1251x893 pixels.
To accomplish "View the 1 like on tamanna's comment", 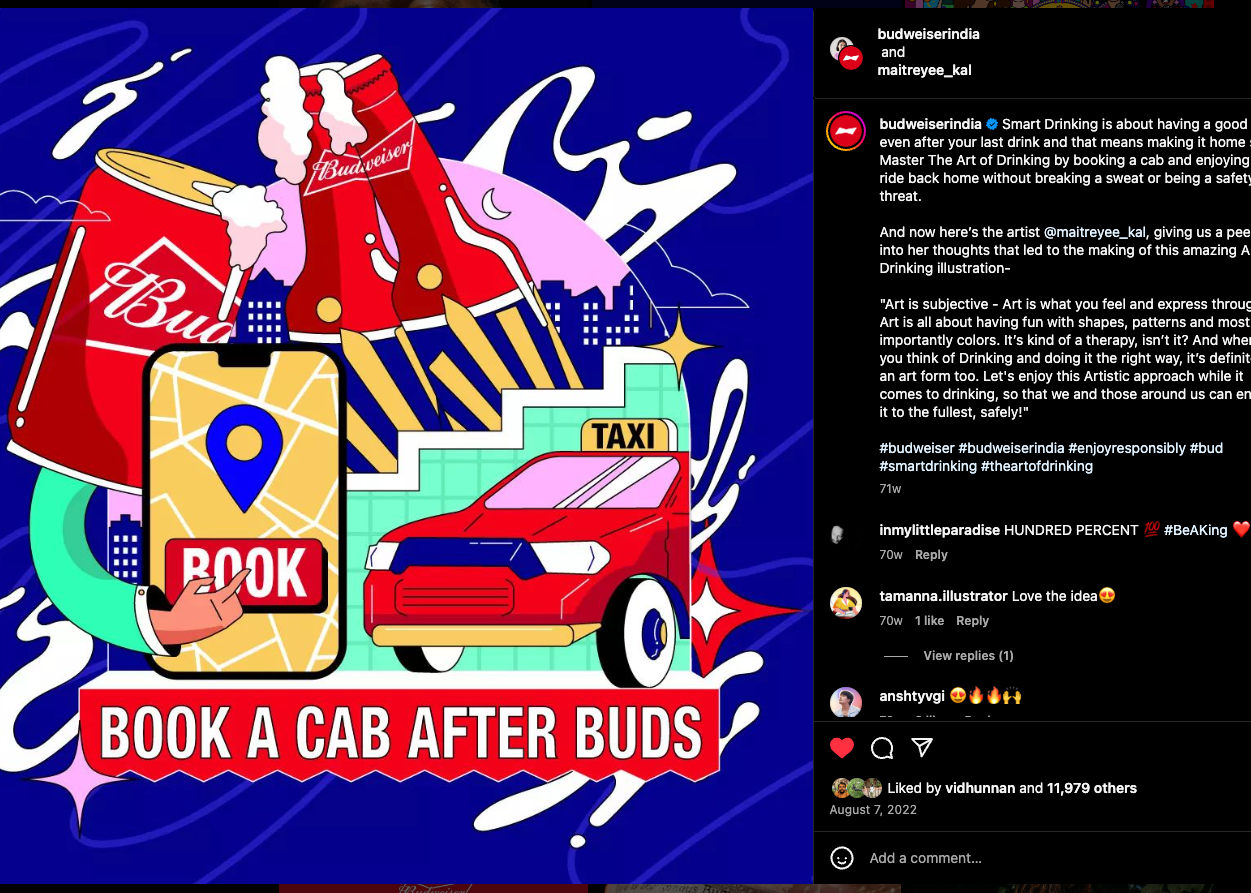I will coord(929,621).
